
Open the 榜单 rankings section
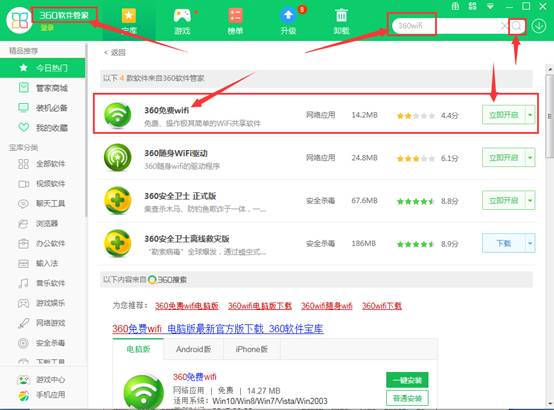[235, 21]
